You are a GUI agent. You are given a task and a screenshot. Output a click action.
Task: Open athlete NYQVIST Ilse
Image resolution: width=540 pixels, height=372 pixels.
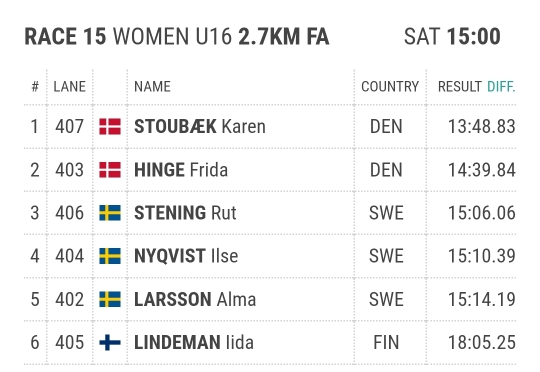tap(186, 256)
